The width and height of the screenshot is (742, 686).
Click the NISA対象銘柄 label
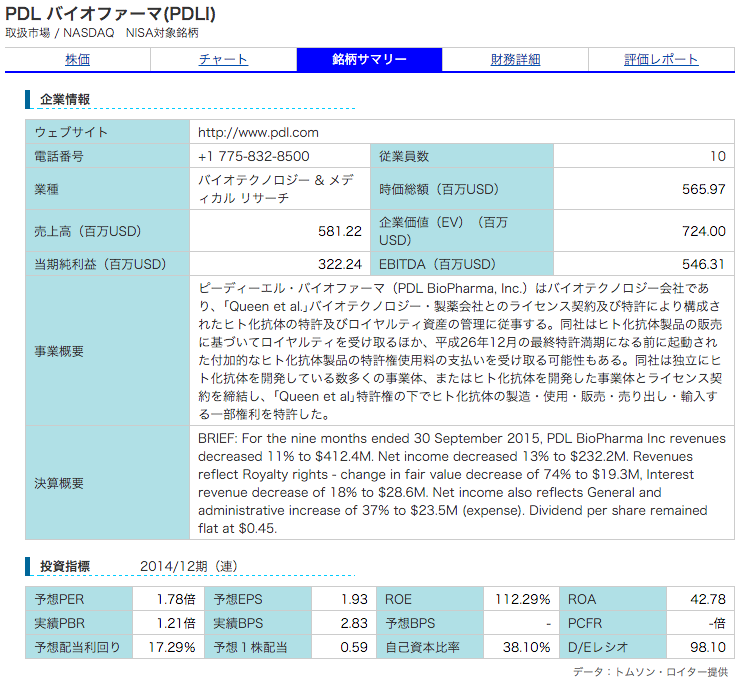(162, 33)
